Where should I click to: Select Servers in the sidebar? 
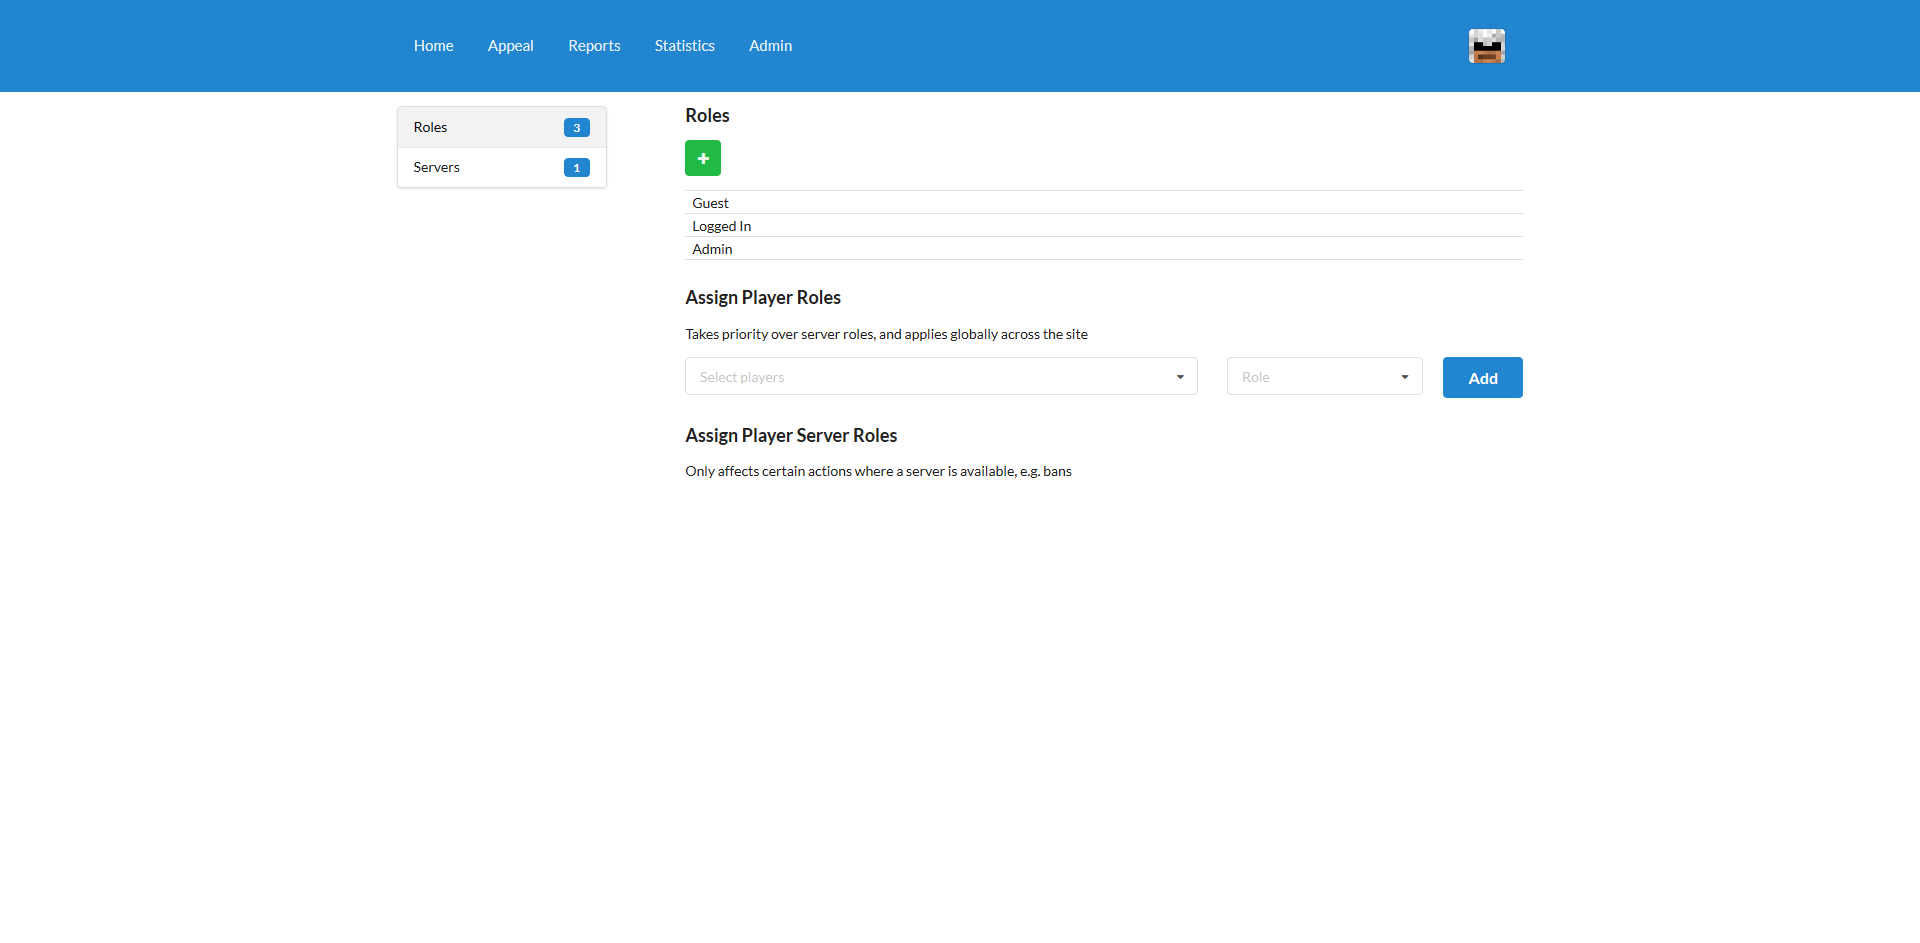tap(502, 168)
